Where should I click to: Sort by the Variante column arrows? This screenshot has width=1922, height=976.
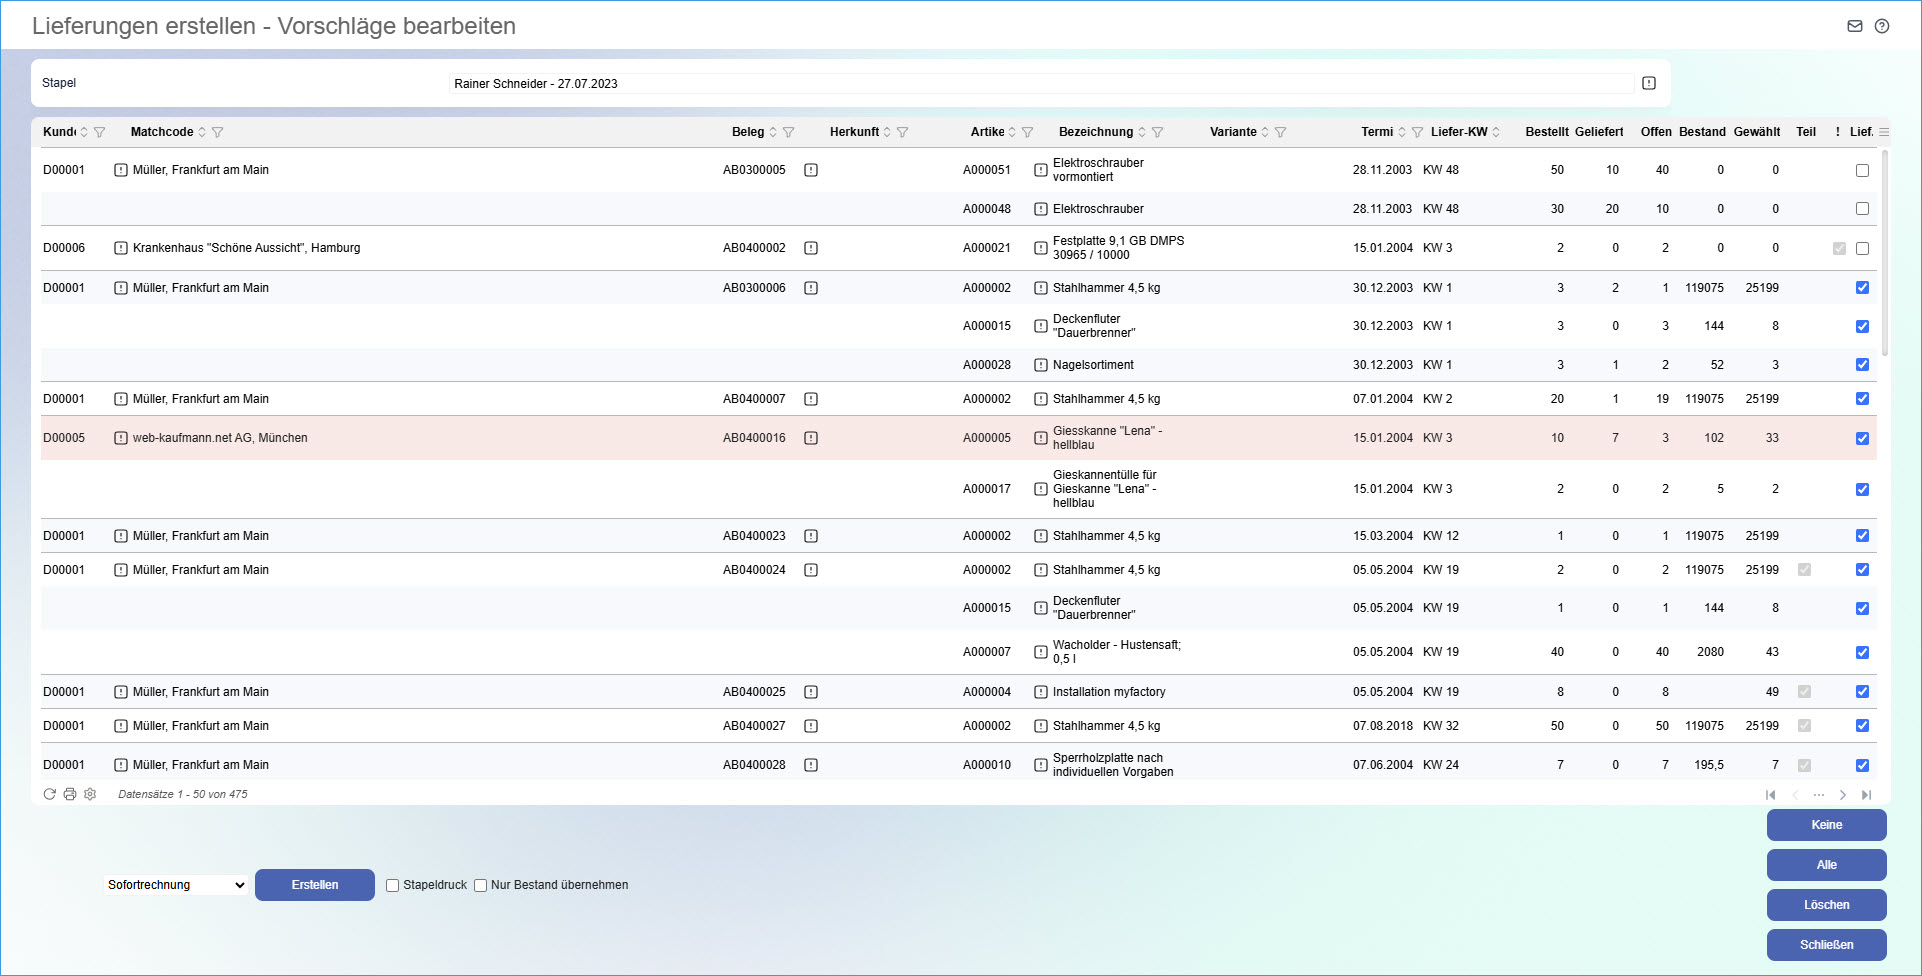click(x=1265, y=132)
